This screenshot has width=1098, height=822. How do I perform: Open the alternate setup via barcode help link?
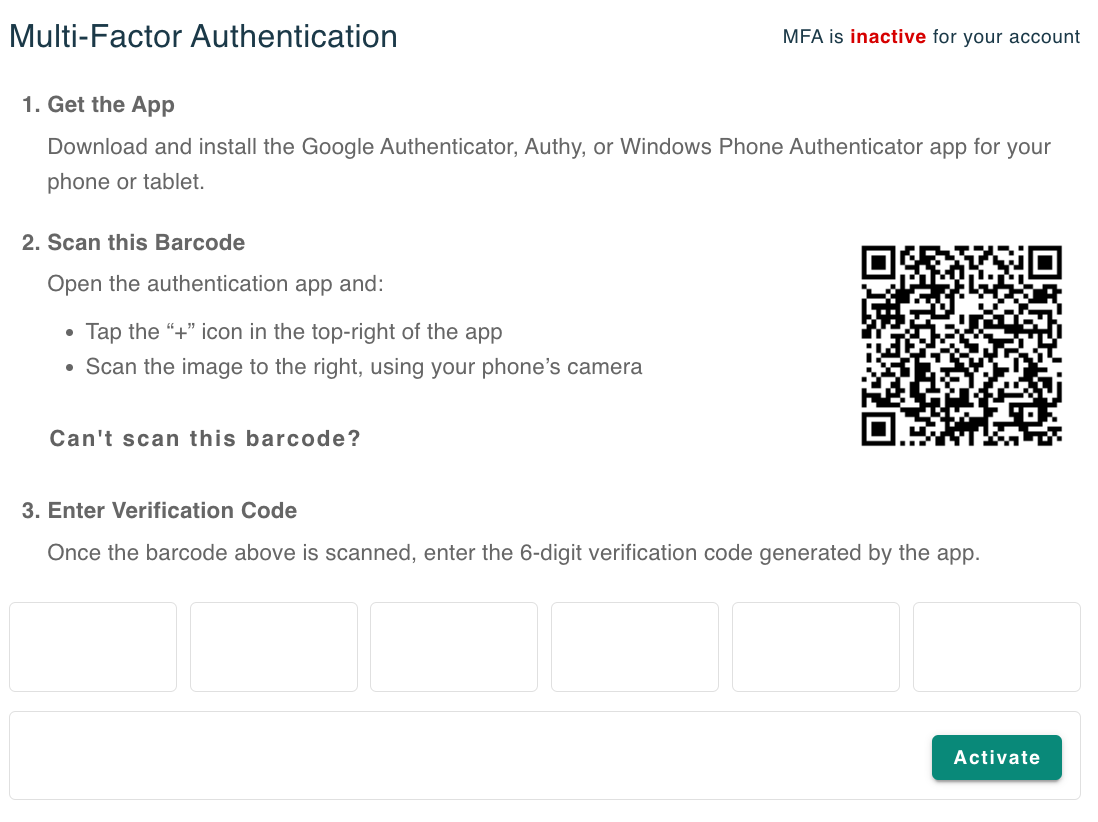pos(205,438)
